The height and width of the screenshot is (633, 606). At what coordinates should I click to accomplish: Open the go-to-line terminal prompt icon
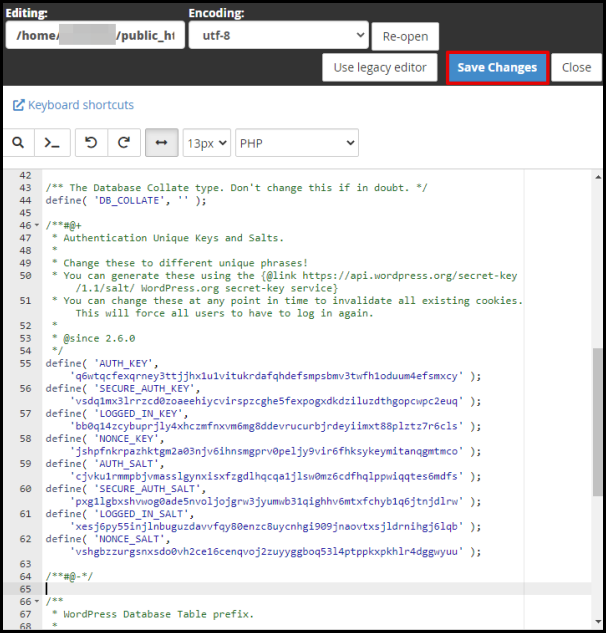coord(52,143)
